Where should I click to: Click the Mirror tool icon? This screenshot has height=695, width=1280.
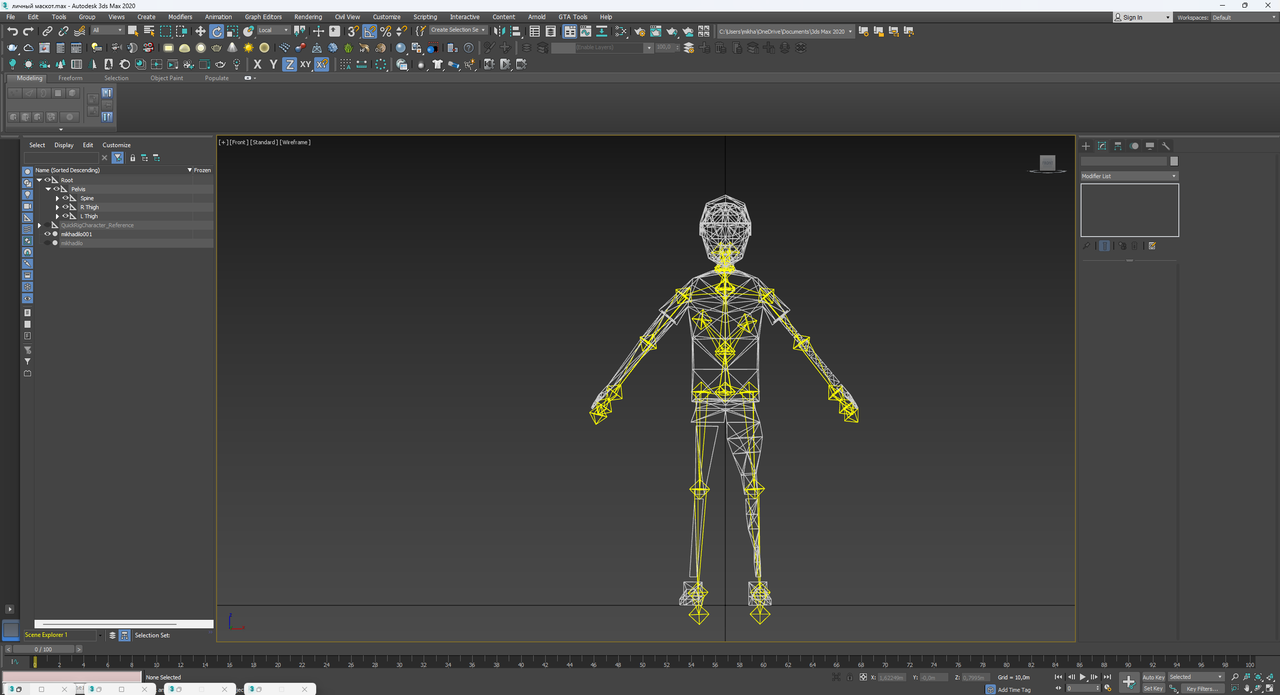click(x=499, y=31)
